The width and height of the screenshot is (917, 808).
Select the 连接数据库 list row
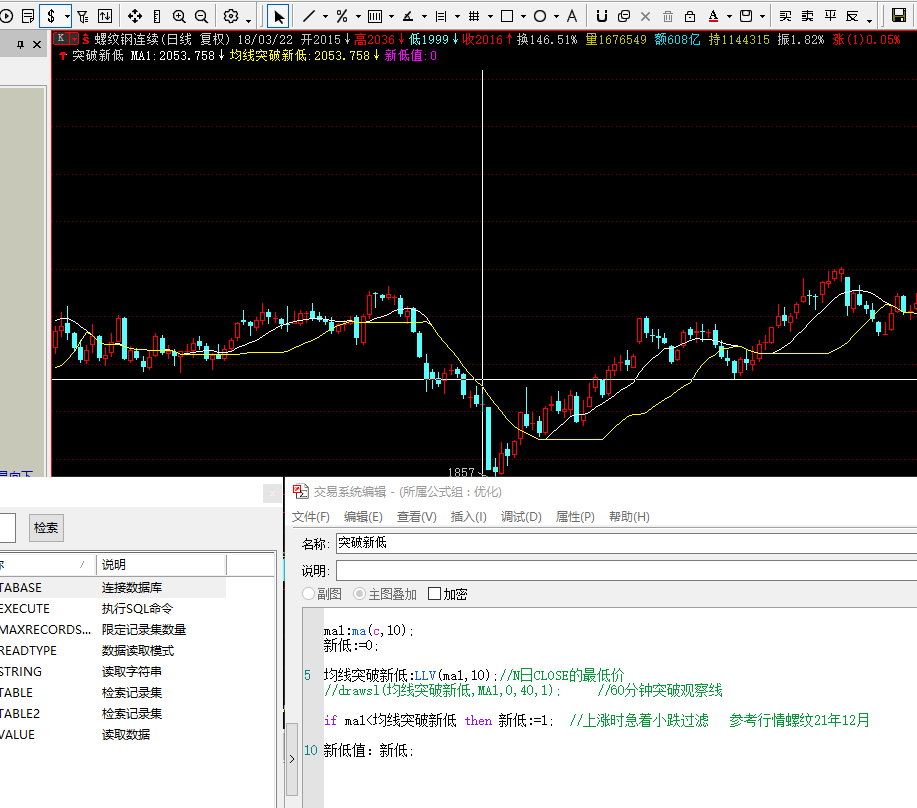(113, 588)
